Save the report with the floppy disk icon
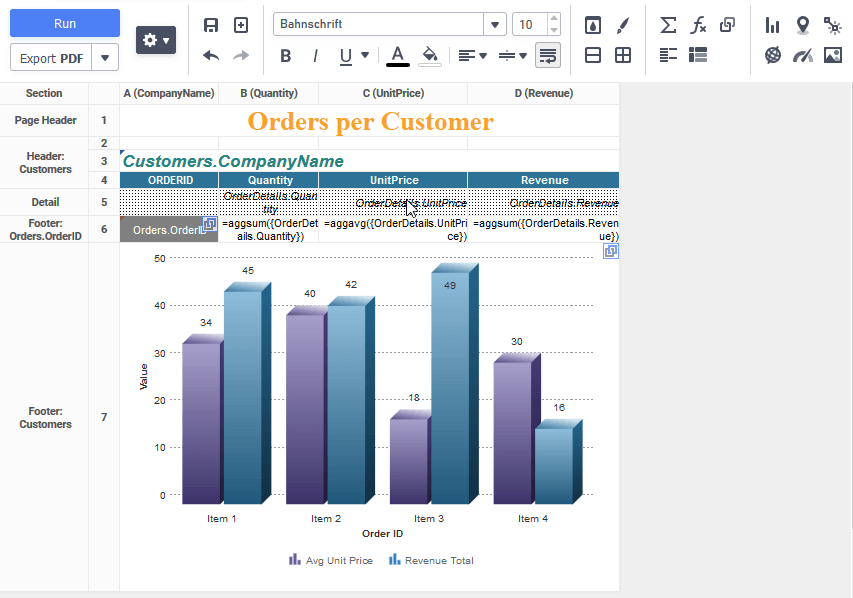Viewport: 853px width, 598px height. click(x=211, y=25)
